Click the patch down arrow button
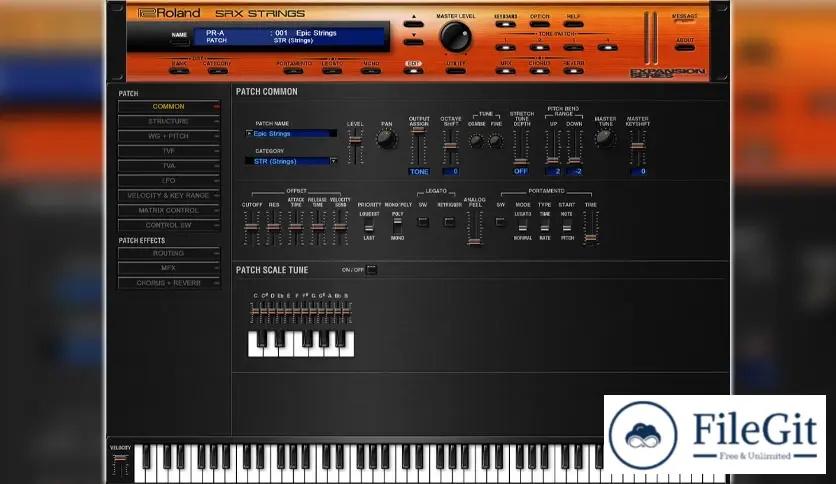The image size is (836, 484). point(413,42)
